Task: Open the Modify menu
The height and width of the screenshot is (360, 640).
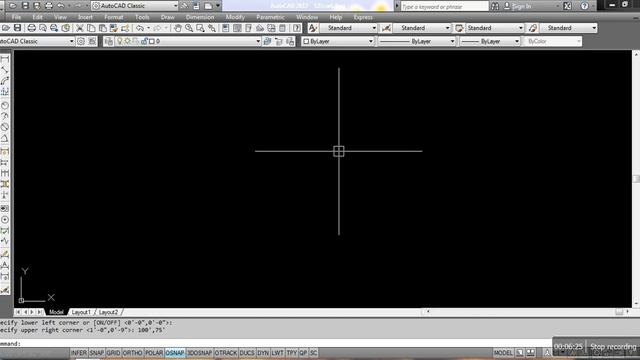Action: pyautogui.click(x=235, y=17)
